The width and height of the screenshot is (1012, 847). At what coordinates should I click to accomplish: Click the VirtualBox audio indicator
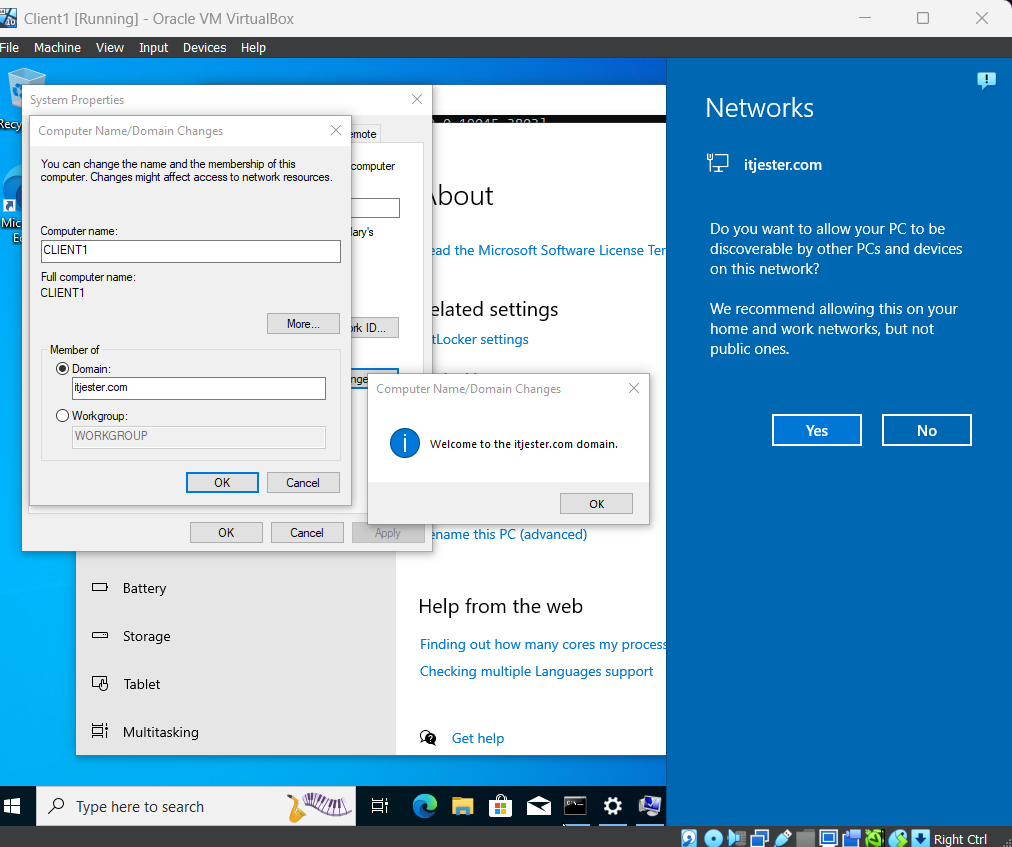click(736, 838)
